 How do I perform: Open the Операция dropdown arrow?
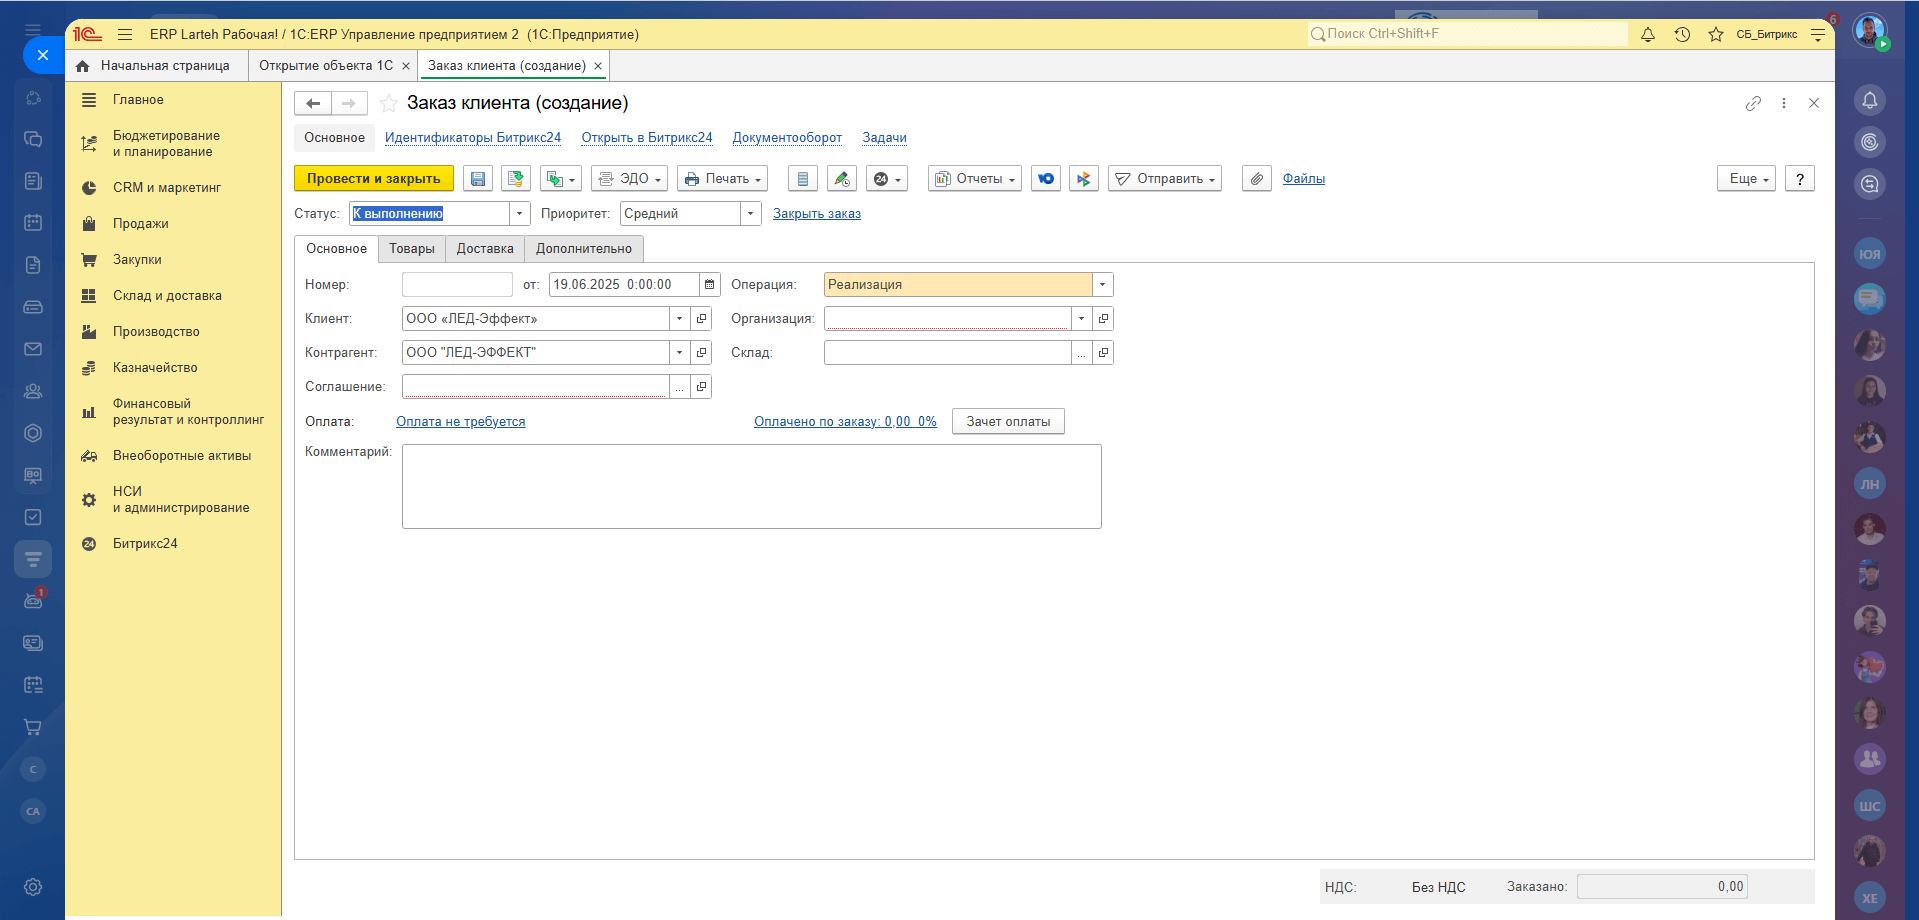point(1102,285)
